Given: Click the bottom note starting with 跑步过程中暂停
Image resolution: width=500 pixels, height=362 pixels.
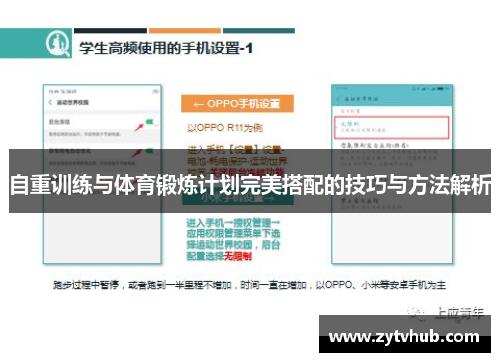Looking at the screenshot, I should [x=249, y=285].
